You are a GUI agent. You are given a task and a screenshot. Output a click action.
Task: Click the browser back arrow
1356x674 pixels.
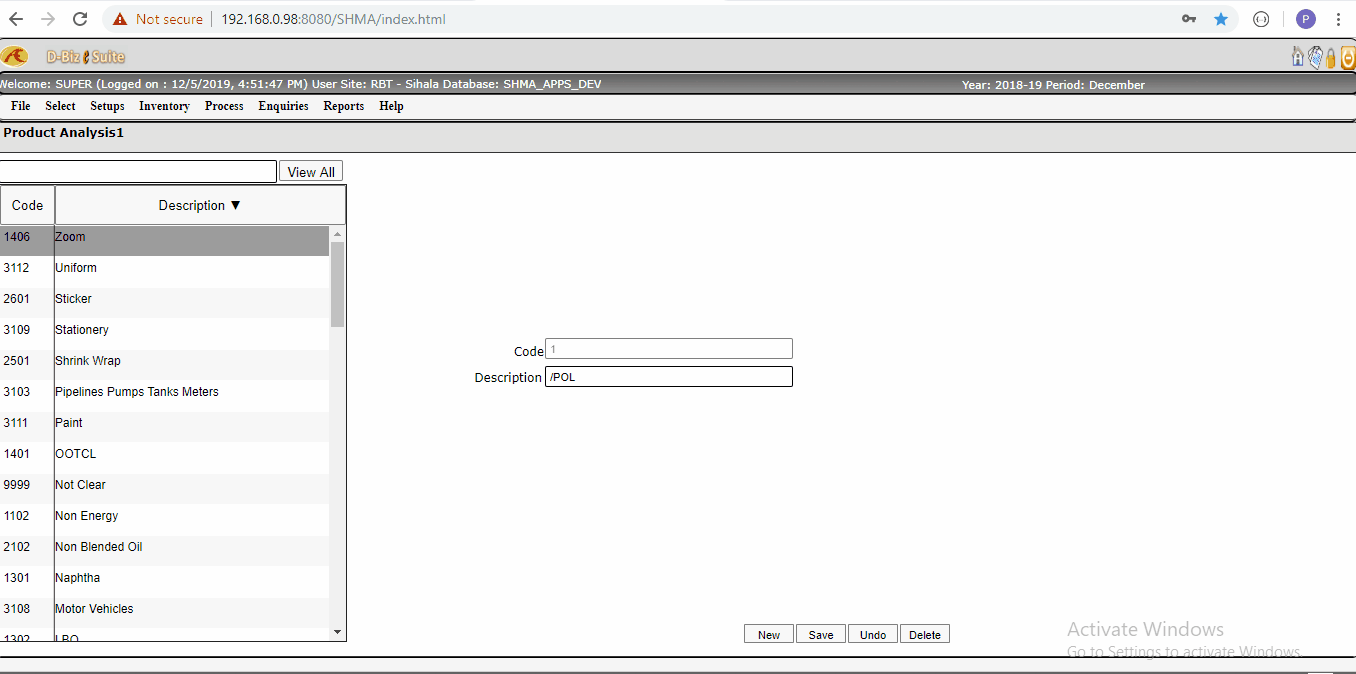[17, 18]
